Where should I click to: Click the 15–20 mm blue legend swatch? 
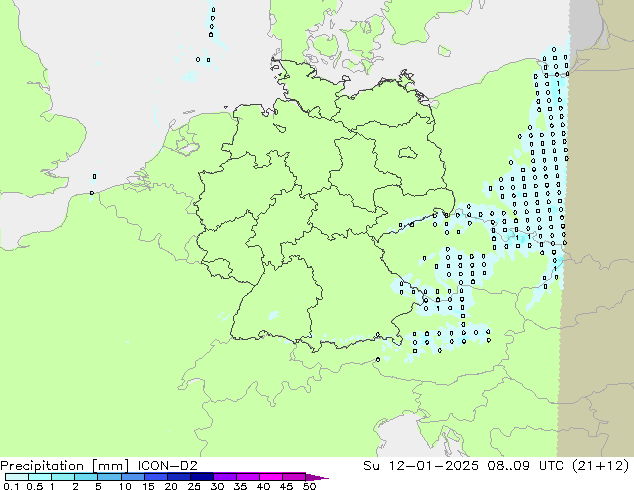coord(156,477)
